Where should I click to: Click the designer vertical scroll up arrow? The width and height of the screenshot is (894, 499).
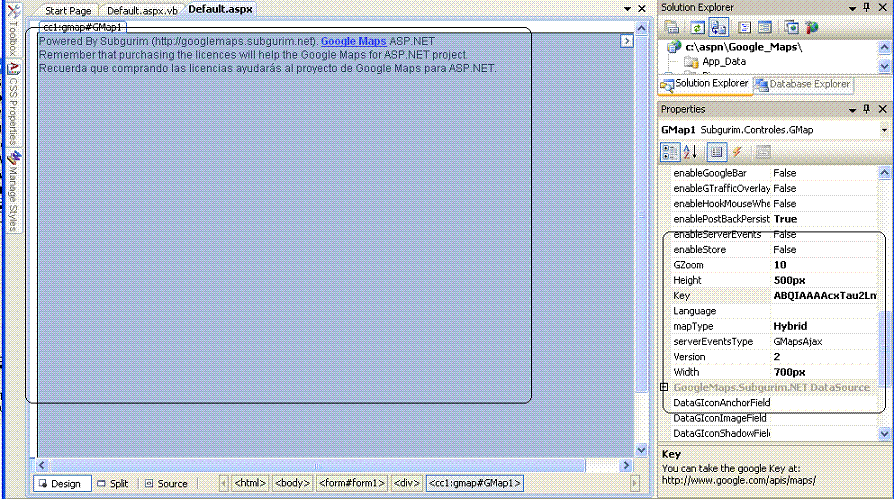641,28
